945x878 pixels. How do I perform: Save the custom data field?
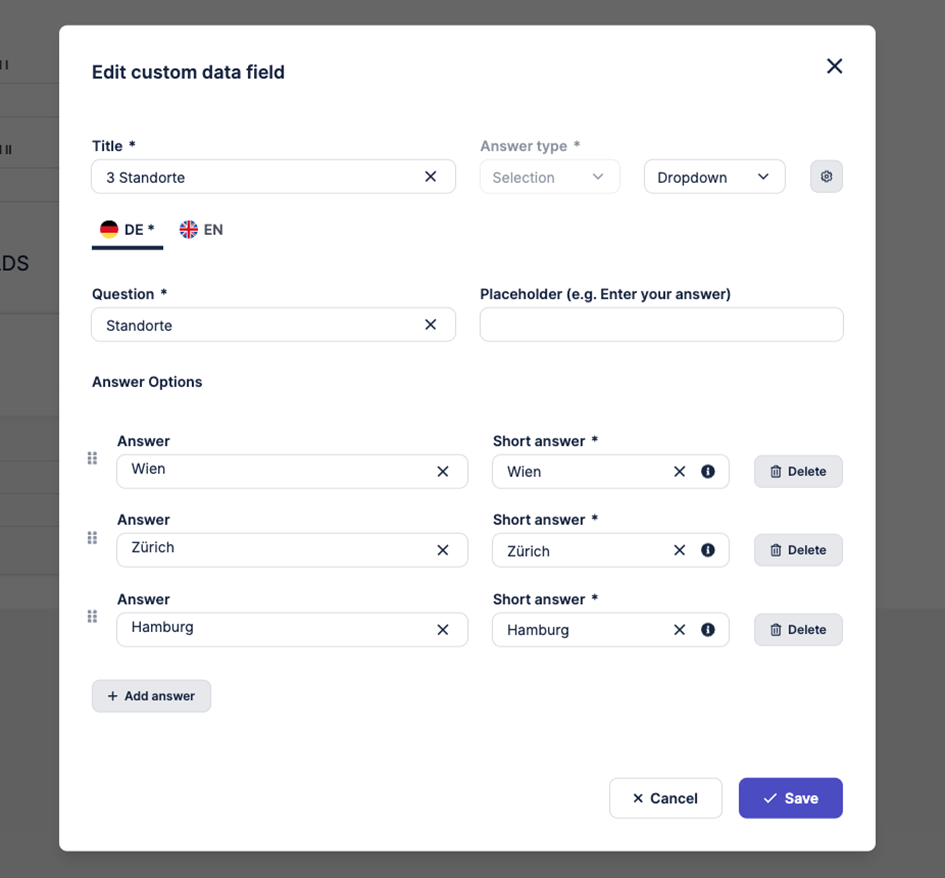tap(790, 798)
